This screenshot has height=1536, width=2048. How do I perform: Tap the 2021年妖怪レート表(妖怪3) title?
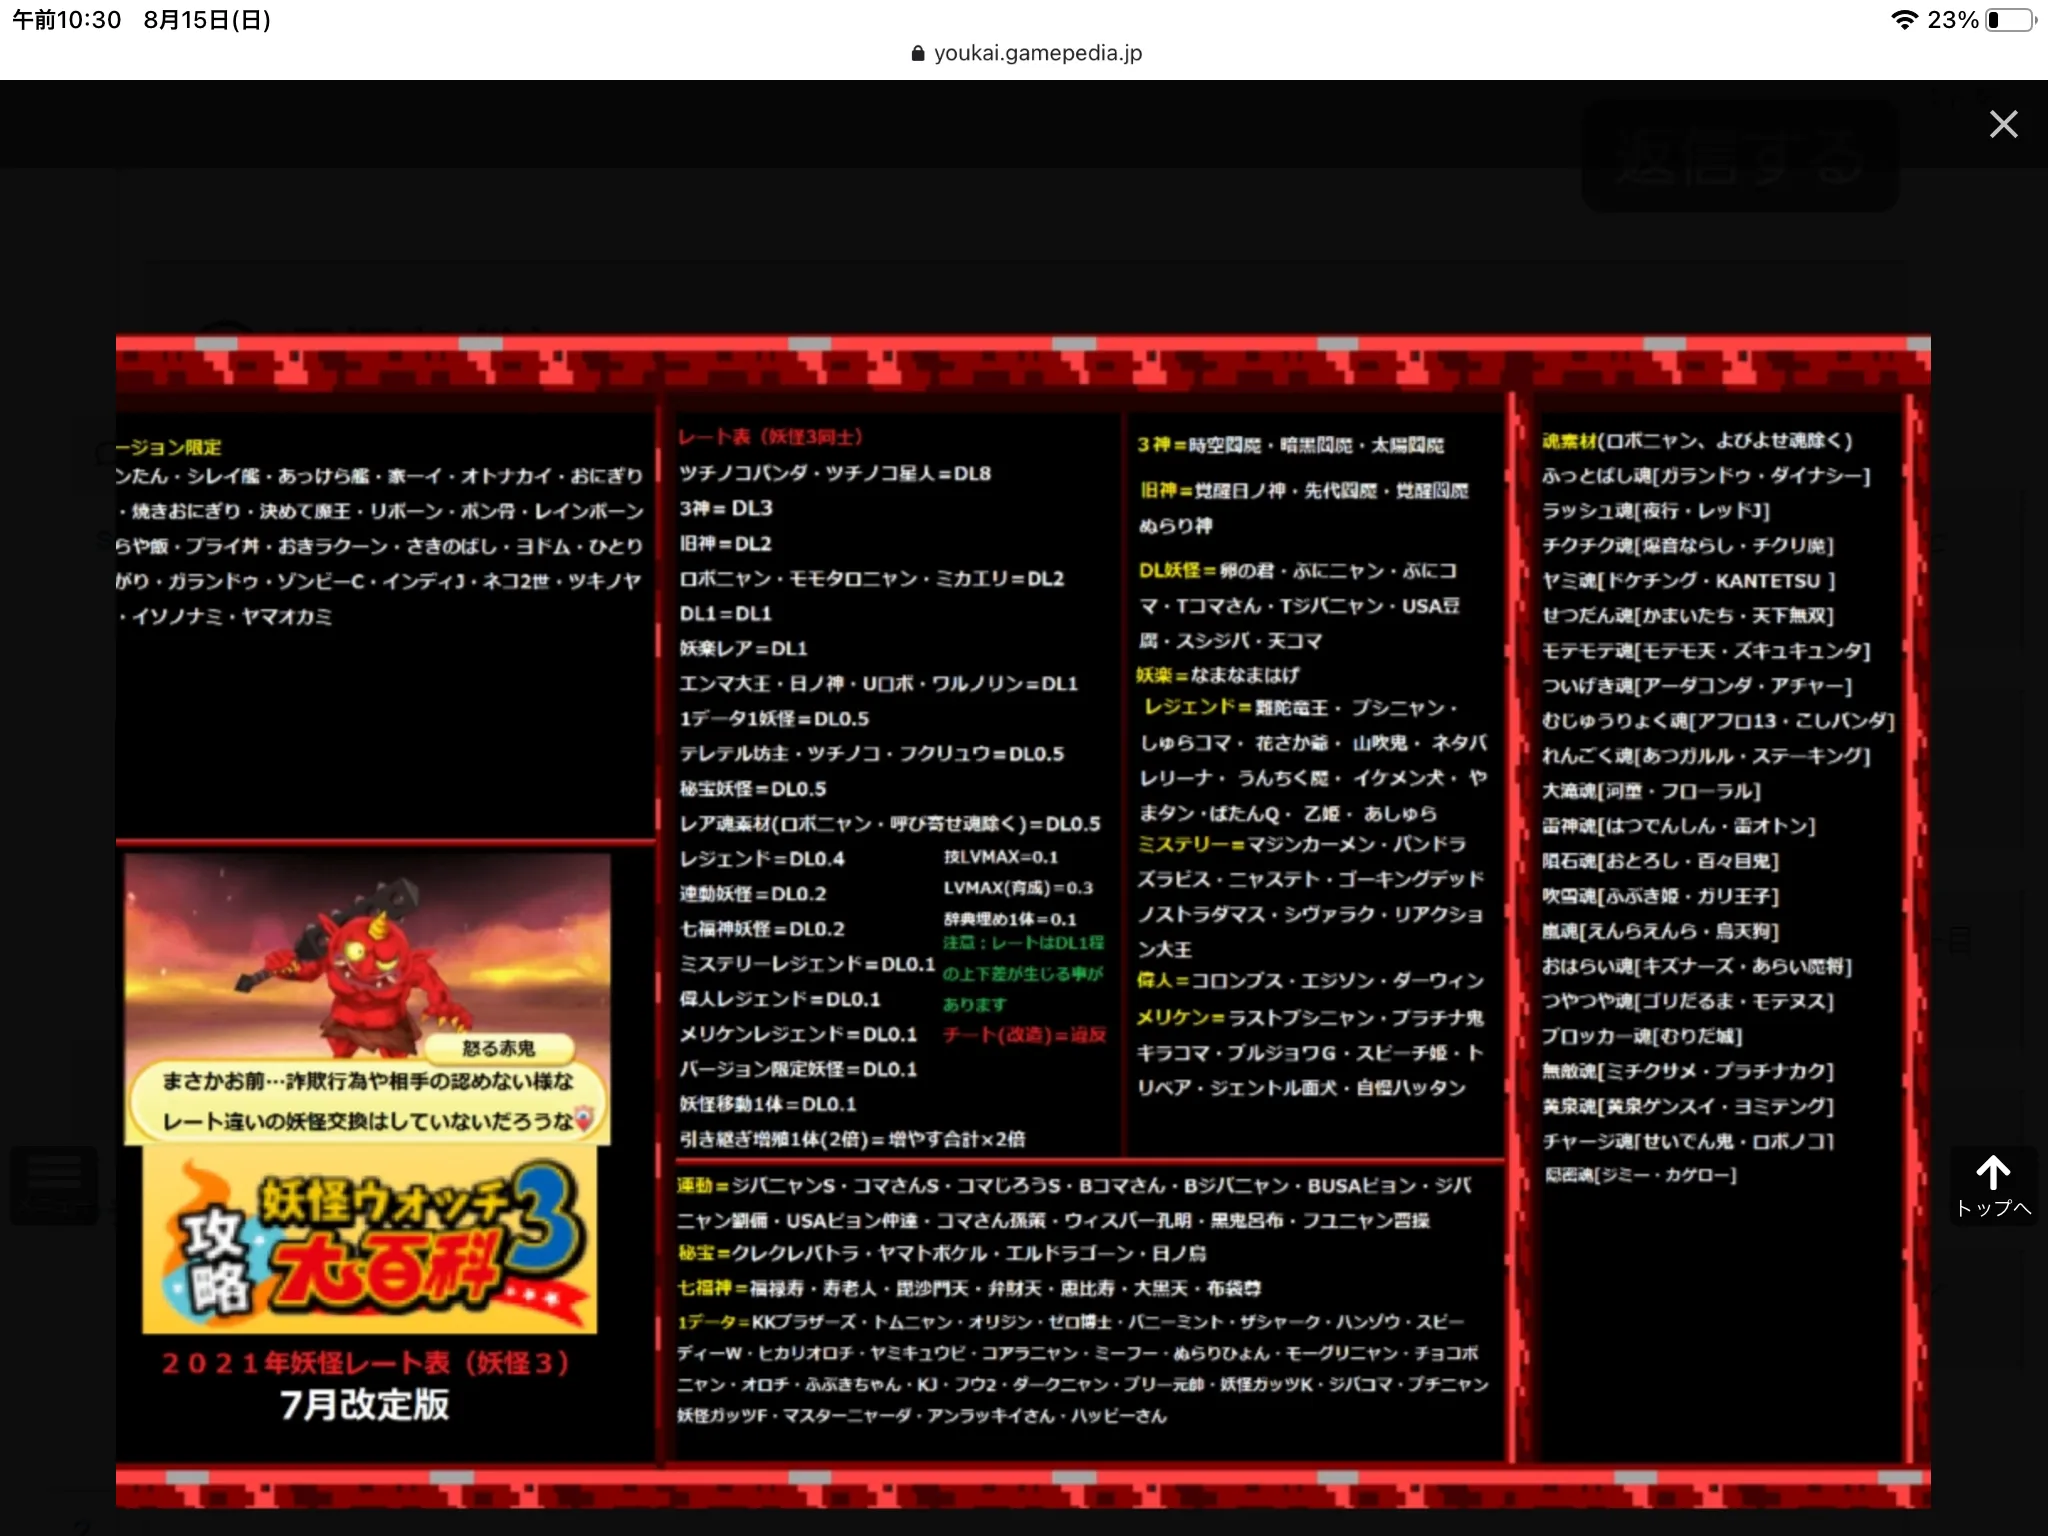coord(366,1362)
